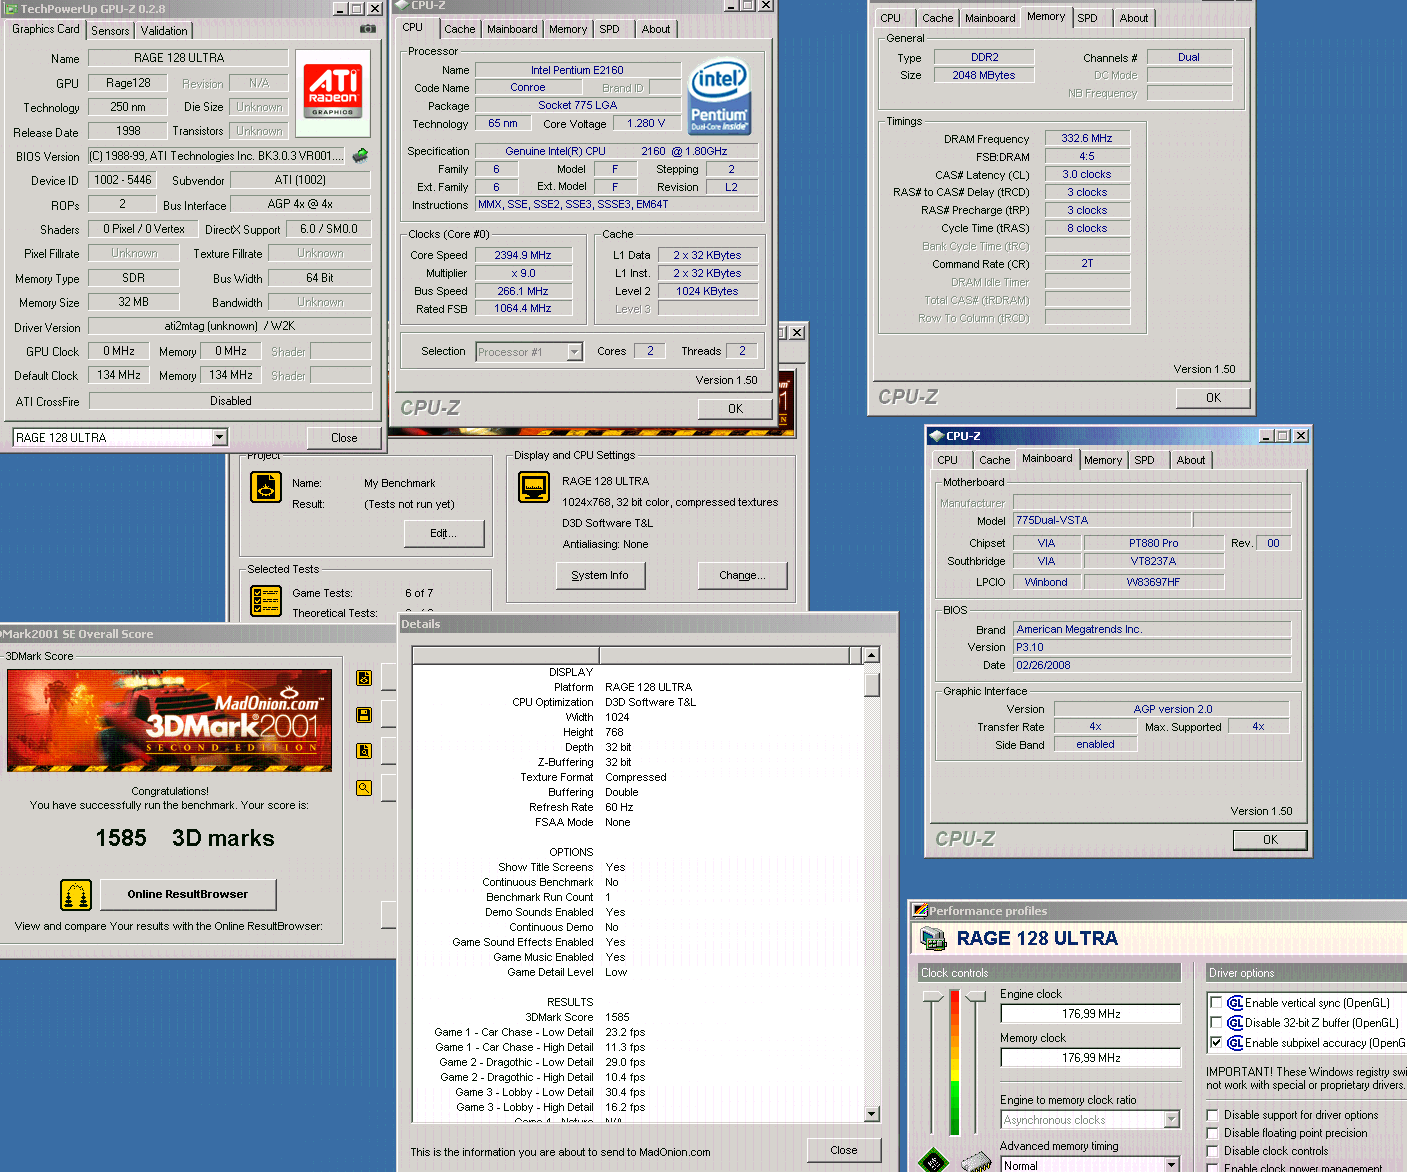Click the CPU-Z title bar icon of the Mainboard window
This screenshot has height=1172, width=1407.
(936, 436)
